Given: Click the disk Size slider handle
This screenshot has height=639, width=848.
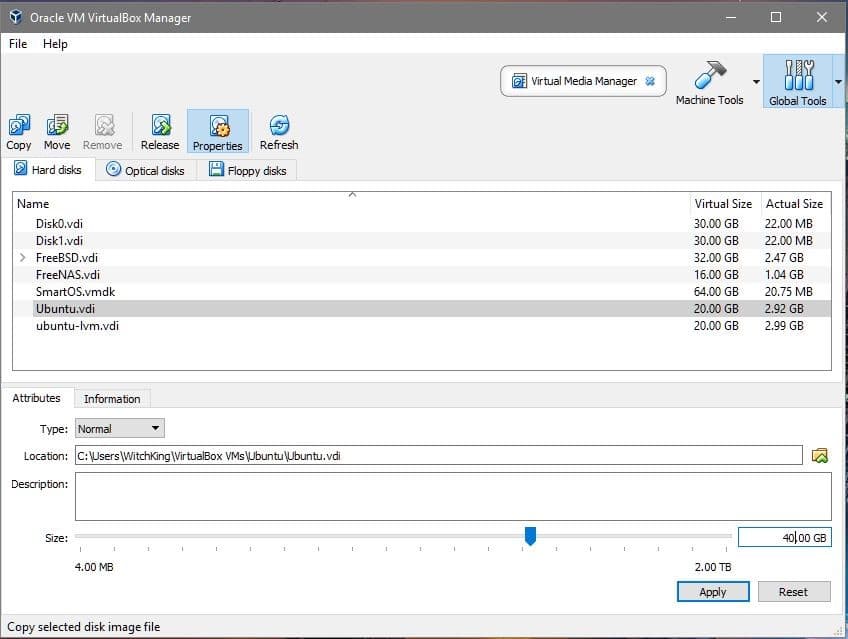Looking at the screenshot, I should (x=530, y=537).
